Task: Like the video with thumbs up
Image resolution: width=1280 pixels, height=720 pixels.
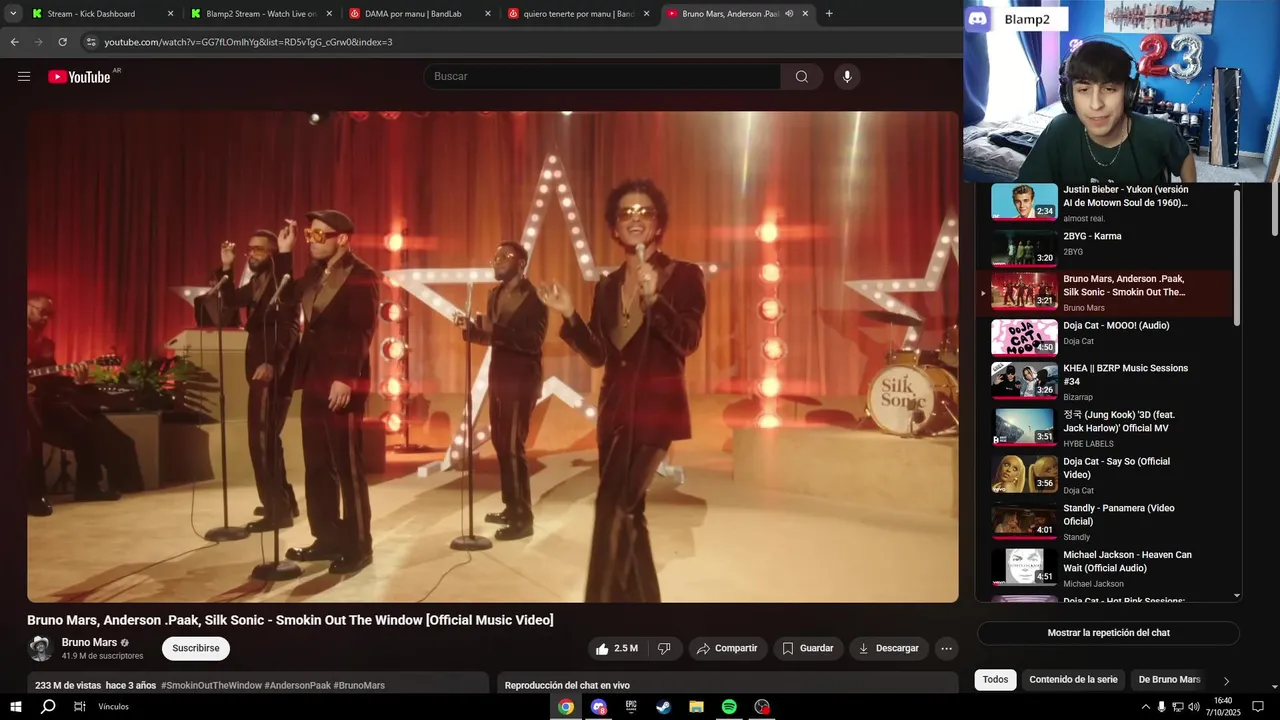Action: (617, 648)
